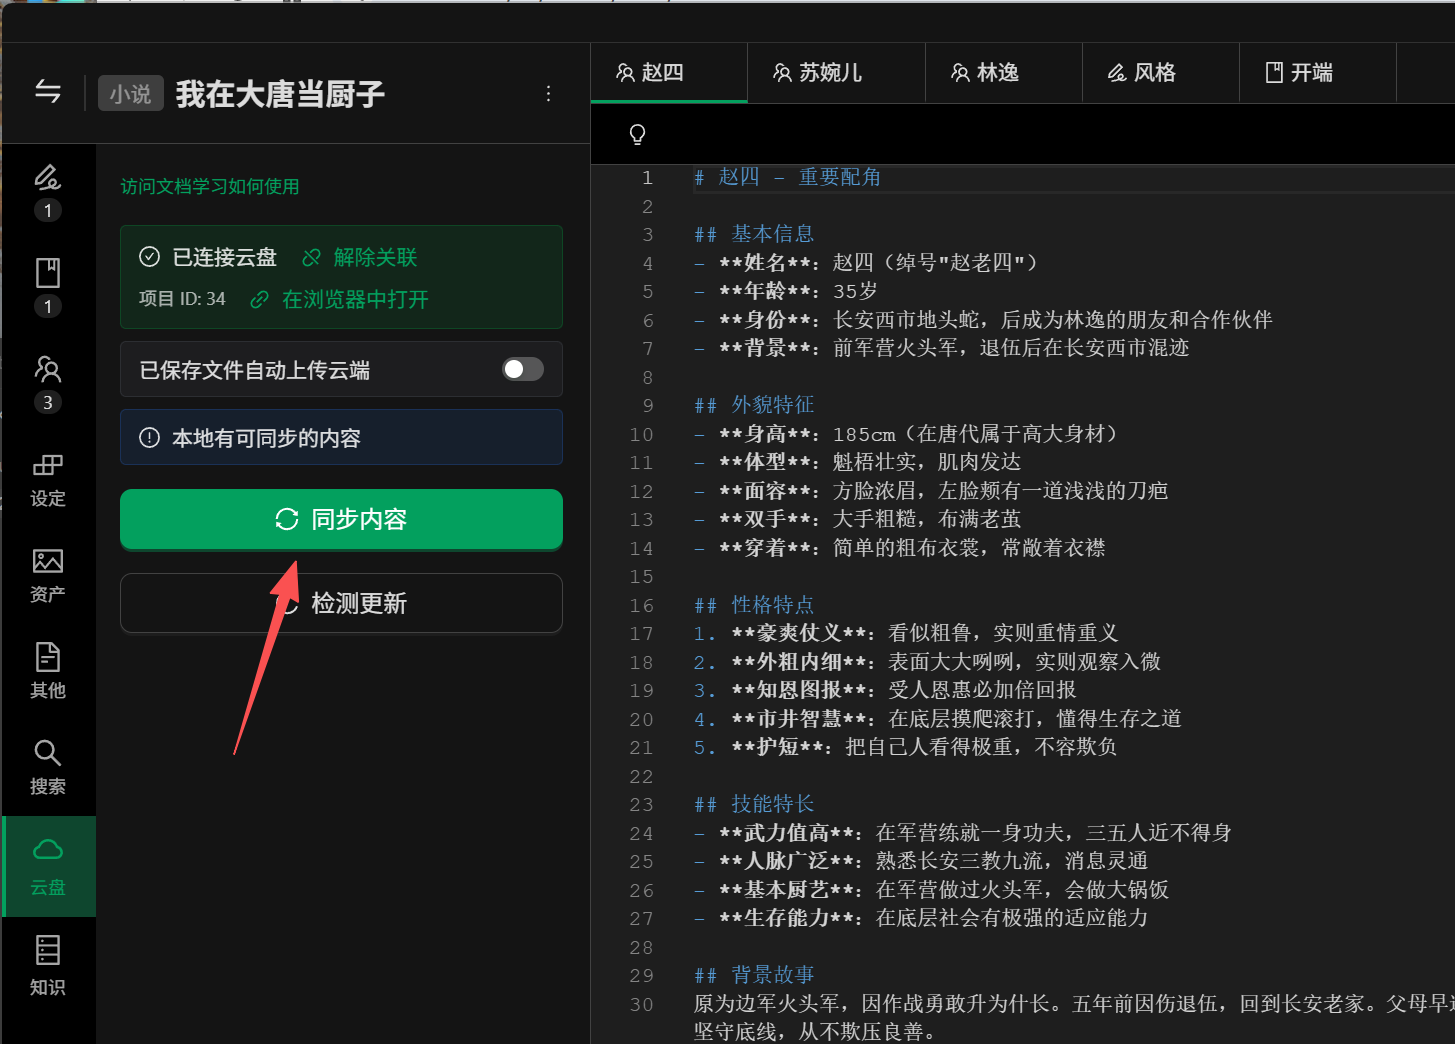Switch to the 风格 tab
This screenshot has height=1044, width=1455.
click(x=1142, y=72)
